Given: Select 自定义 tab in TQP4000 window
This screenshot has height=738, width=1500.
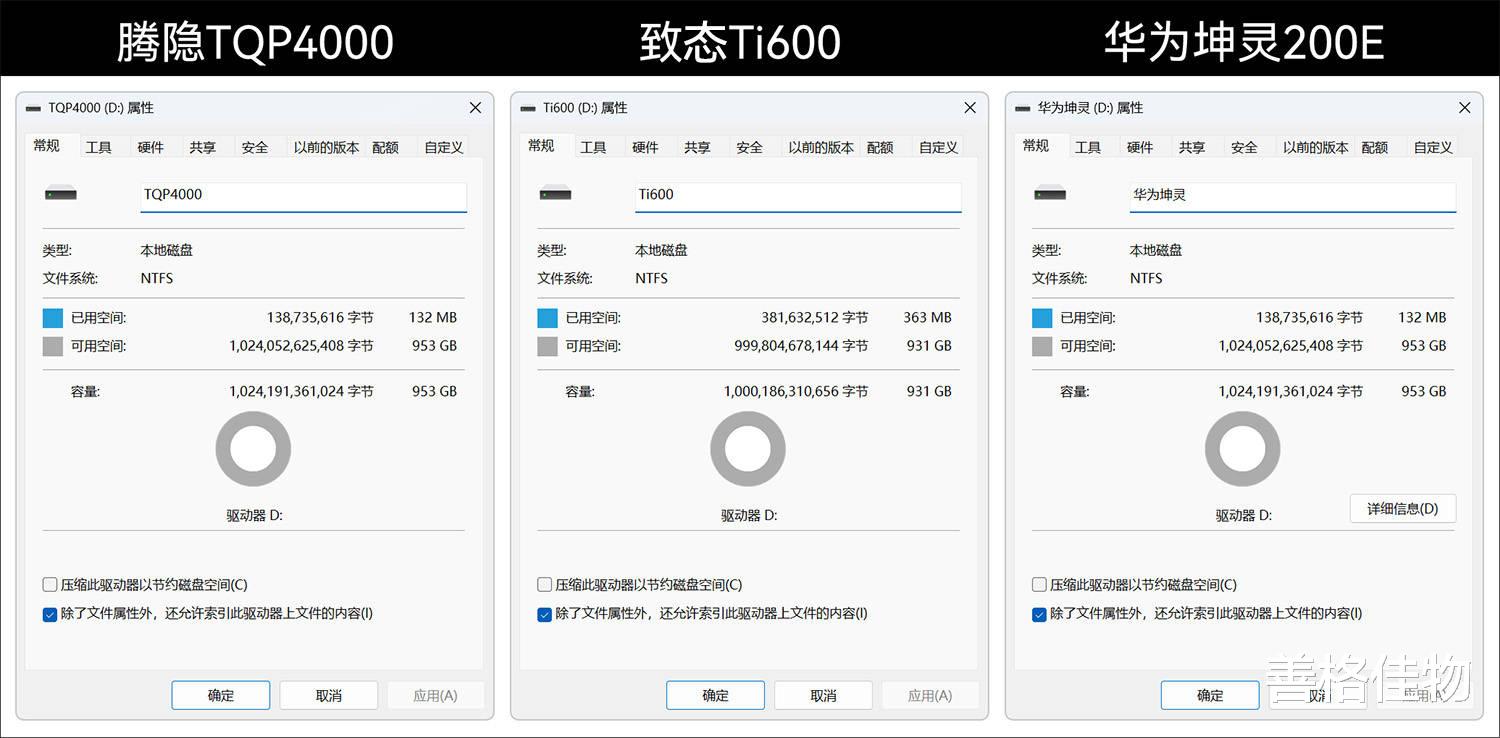Looking at the screenshot, I should (x=444, y=147).
